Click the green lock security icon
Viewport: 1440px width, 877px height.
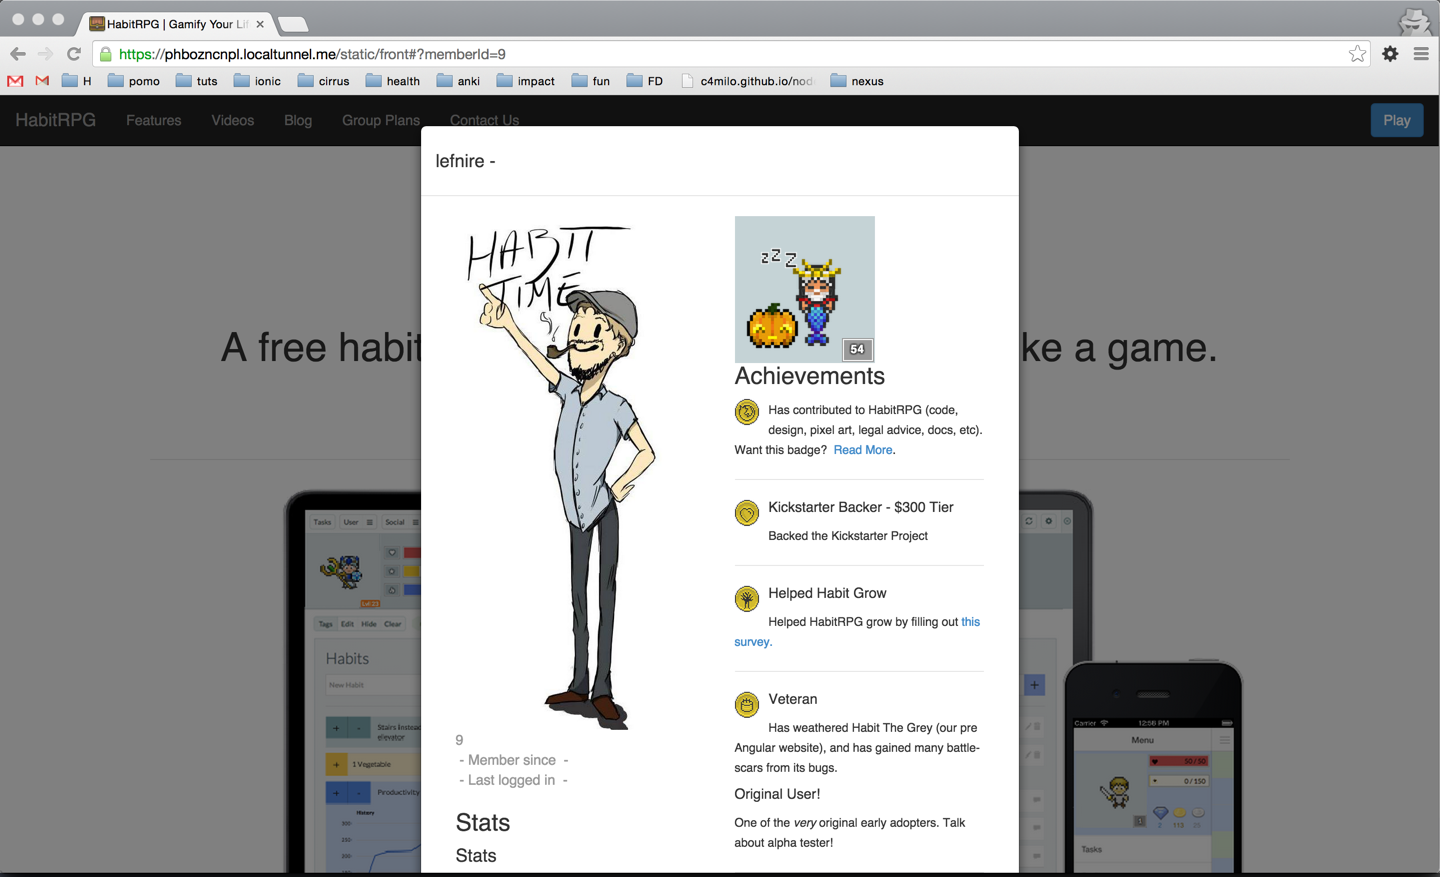coord(106,54)
